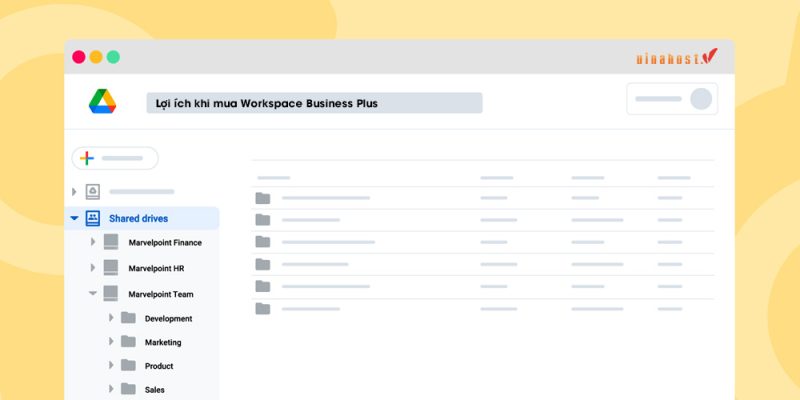The width and height of the screenshot is (800, 400).
Task: Click the green window maximize dot
Action: (113, 57)
